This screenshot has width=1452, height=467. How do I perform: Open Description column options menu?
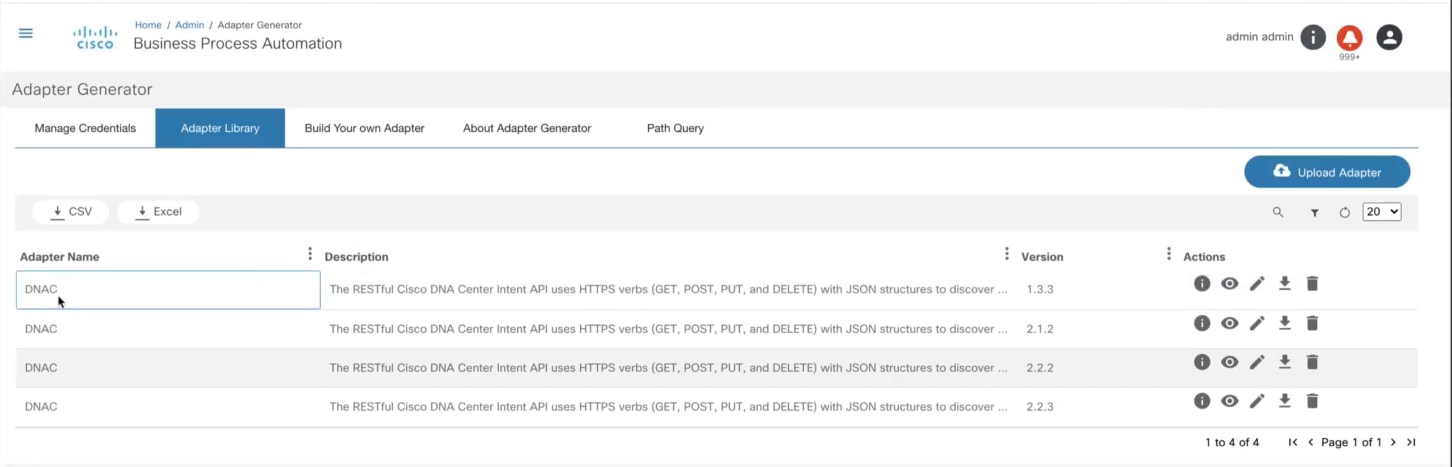1006,255
